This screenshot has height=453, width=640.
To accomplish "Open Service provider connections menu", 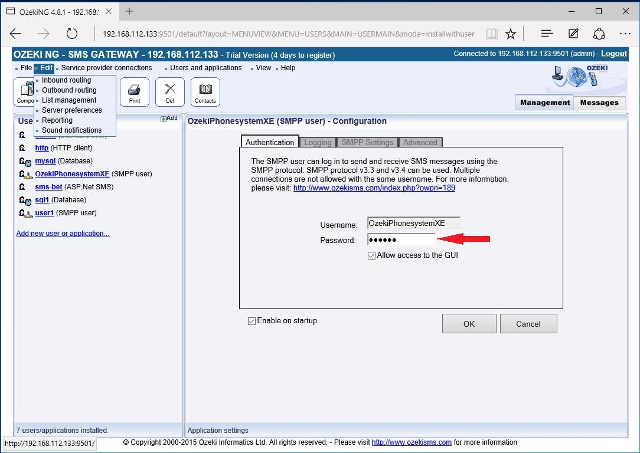I will [x=106, y=68].
